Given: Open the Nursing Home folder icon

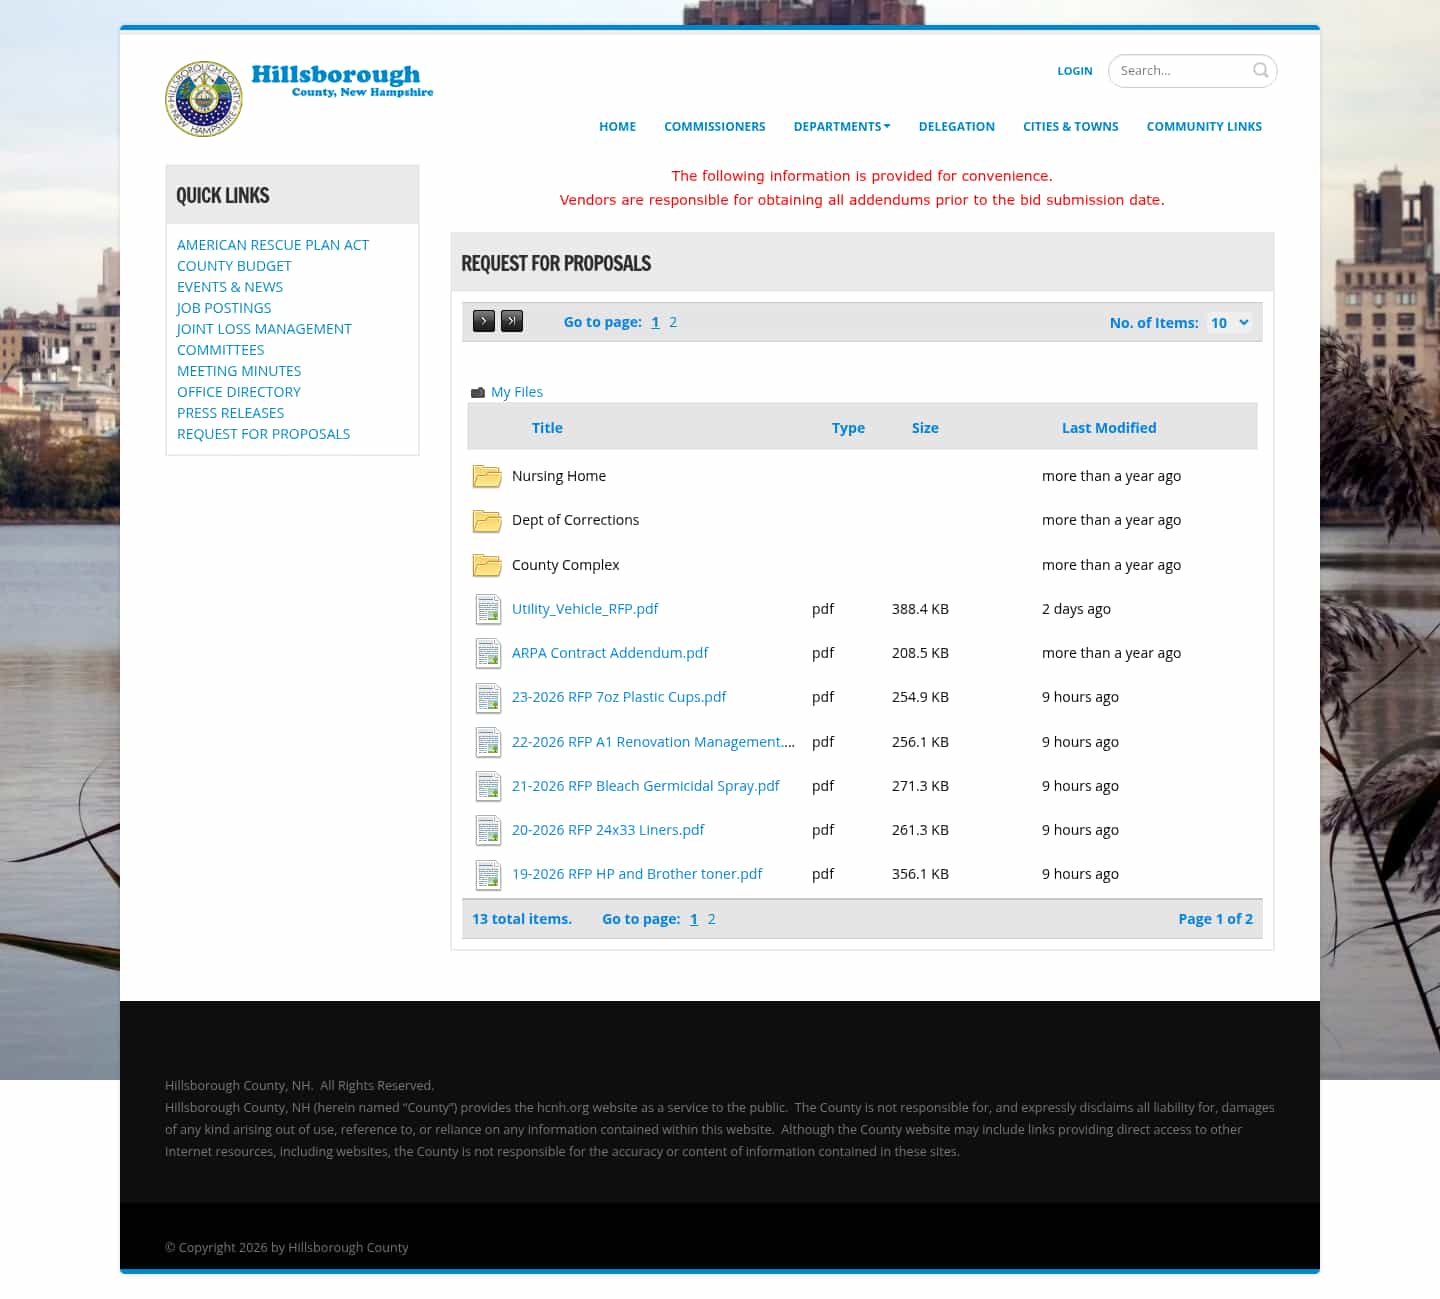Looking at the screenshot, I should [487, 476].
